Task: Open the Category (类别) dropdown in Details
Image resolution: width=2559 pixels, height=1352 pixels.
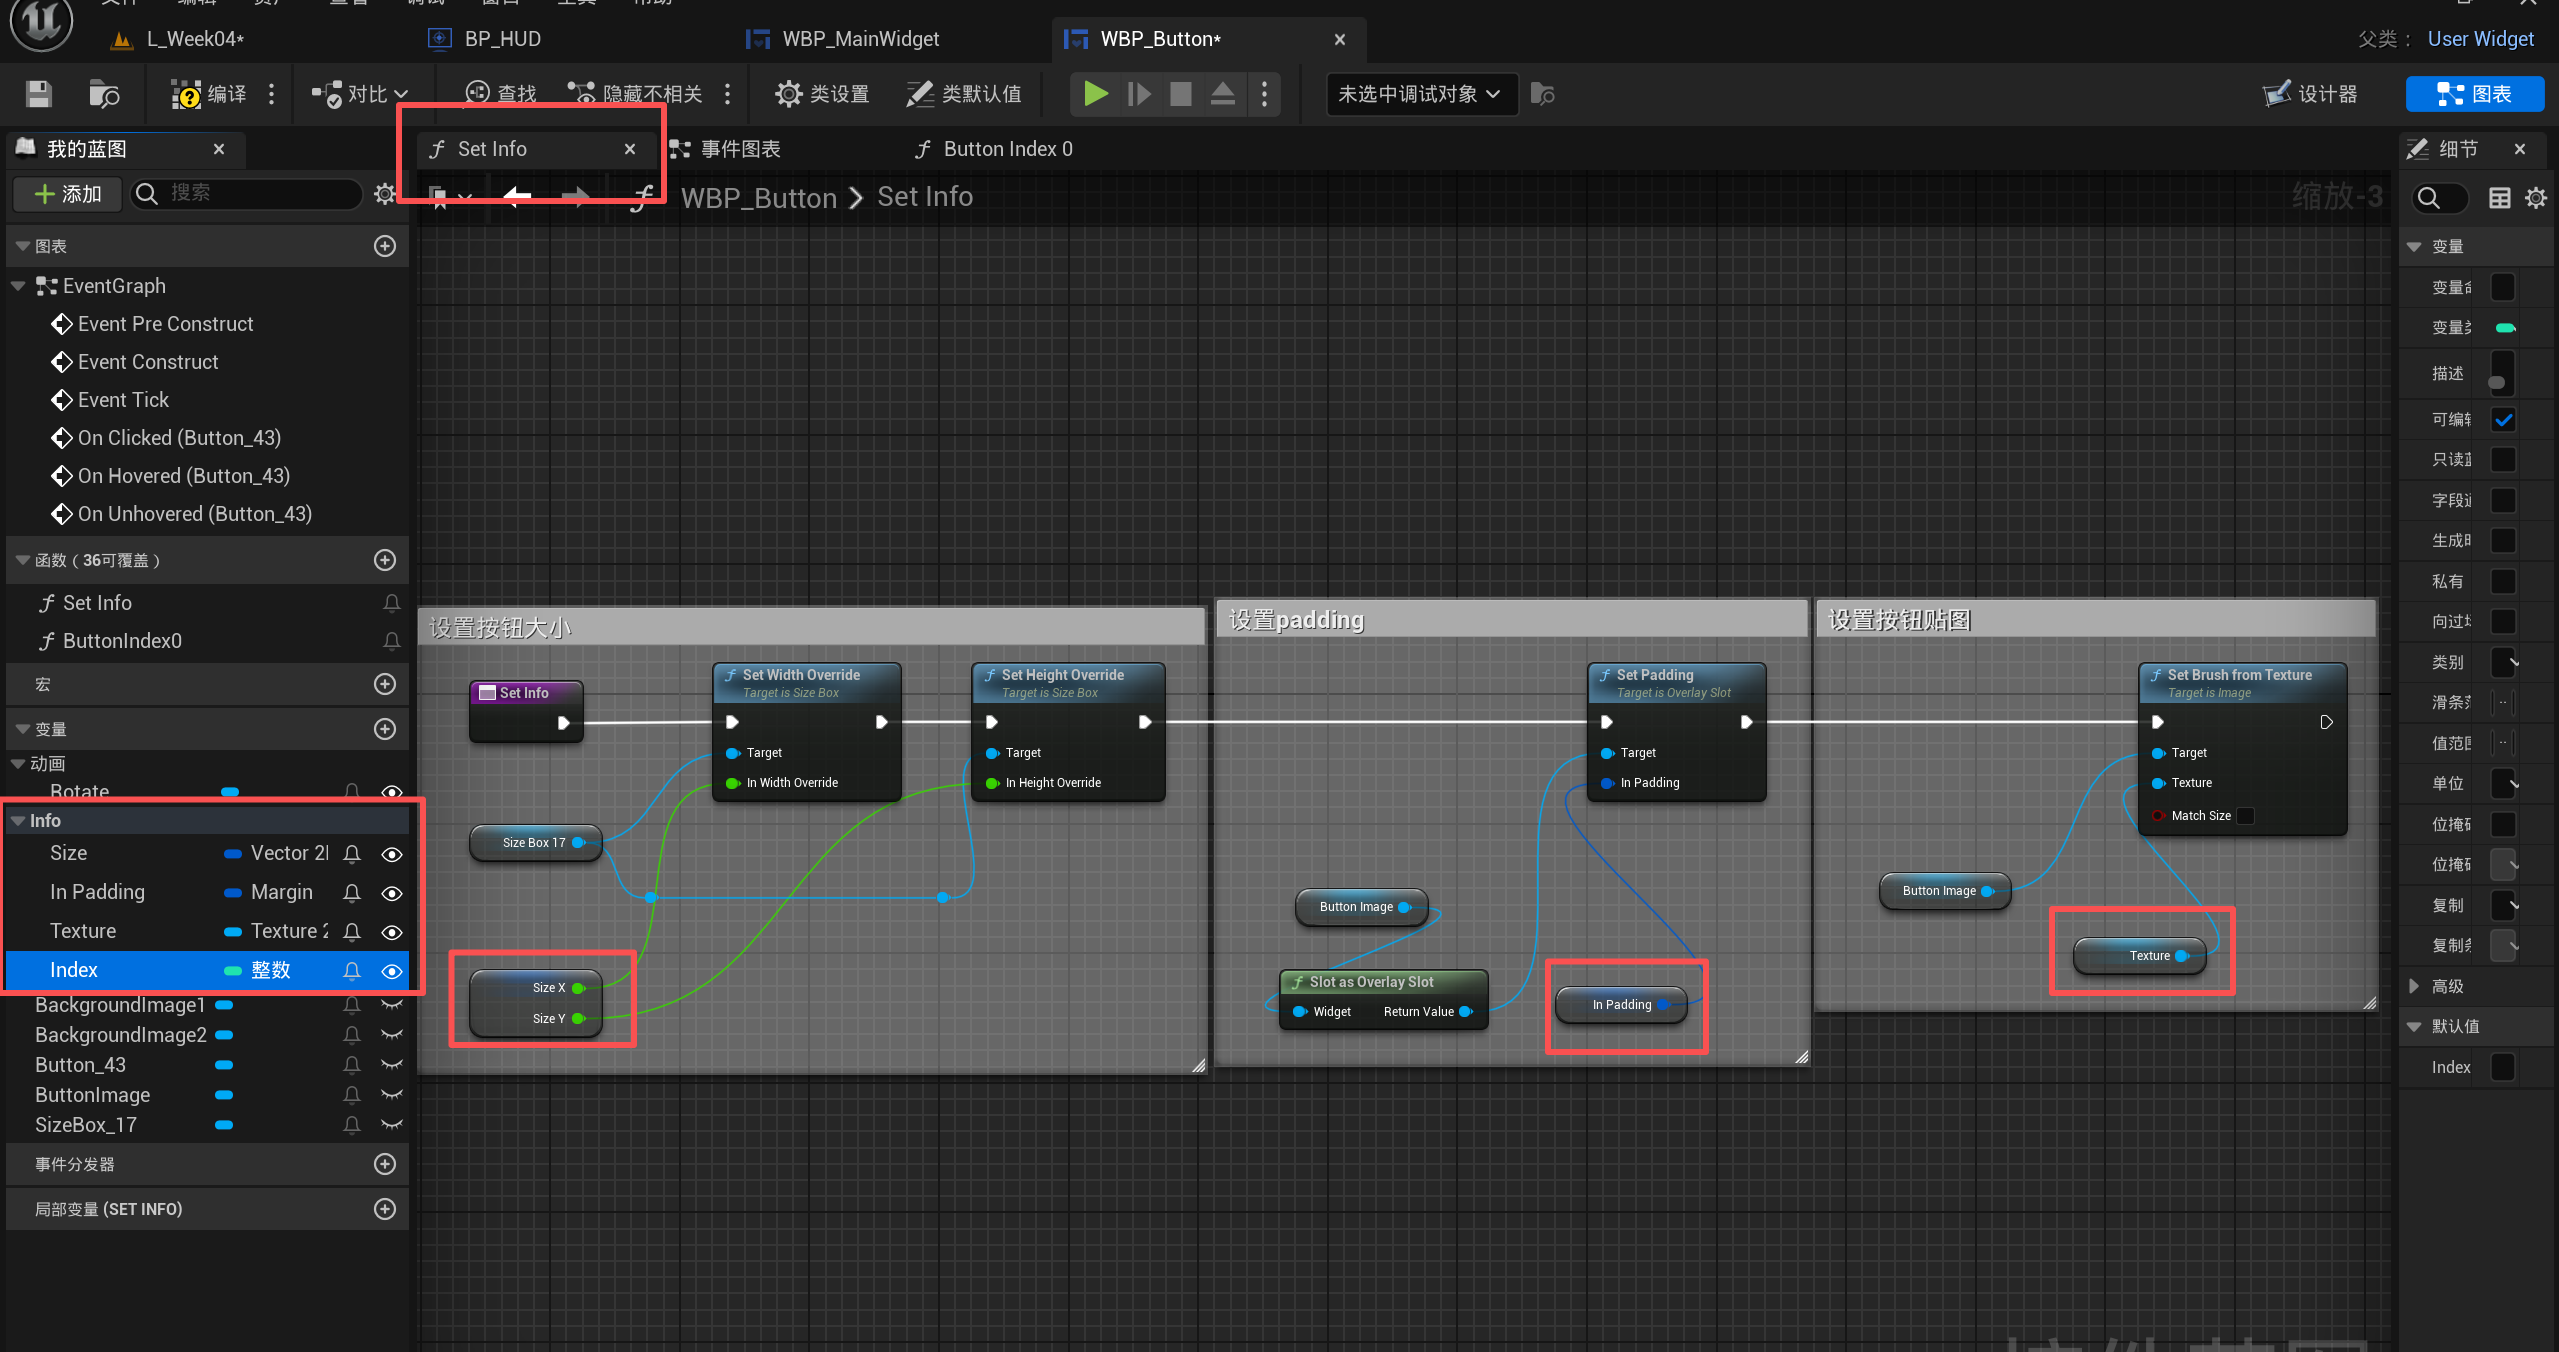Action: 2505,662
